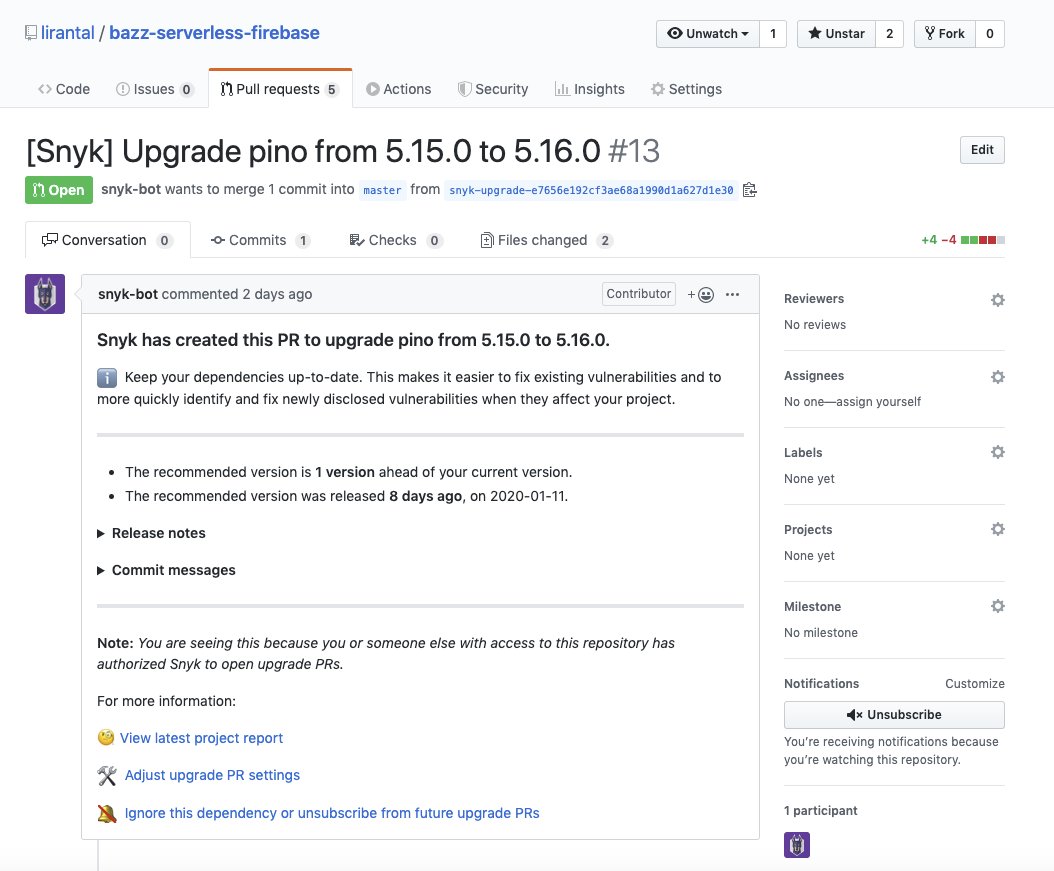Go to the Actions tab
The height and width of the screenshot is (871, 1054).
399,89
